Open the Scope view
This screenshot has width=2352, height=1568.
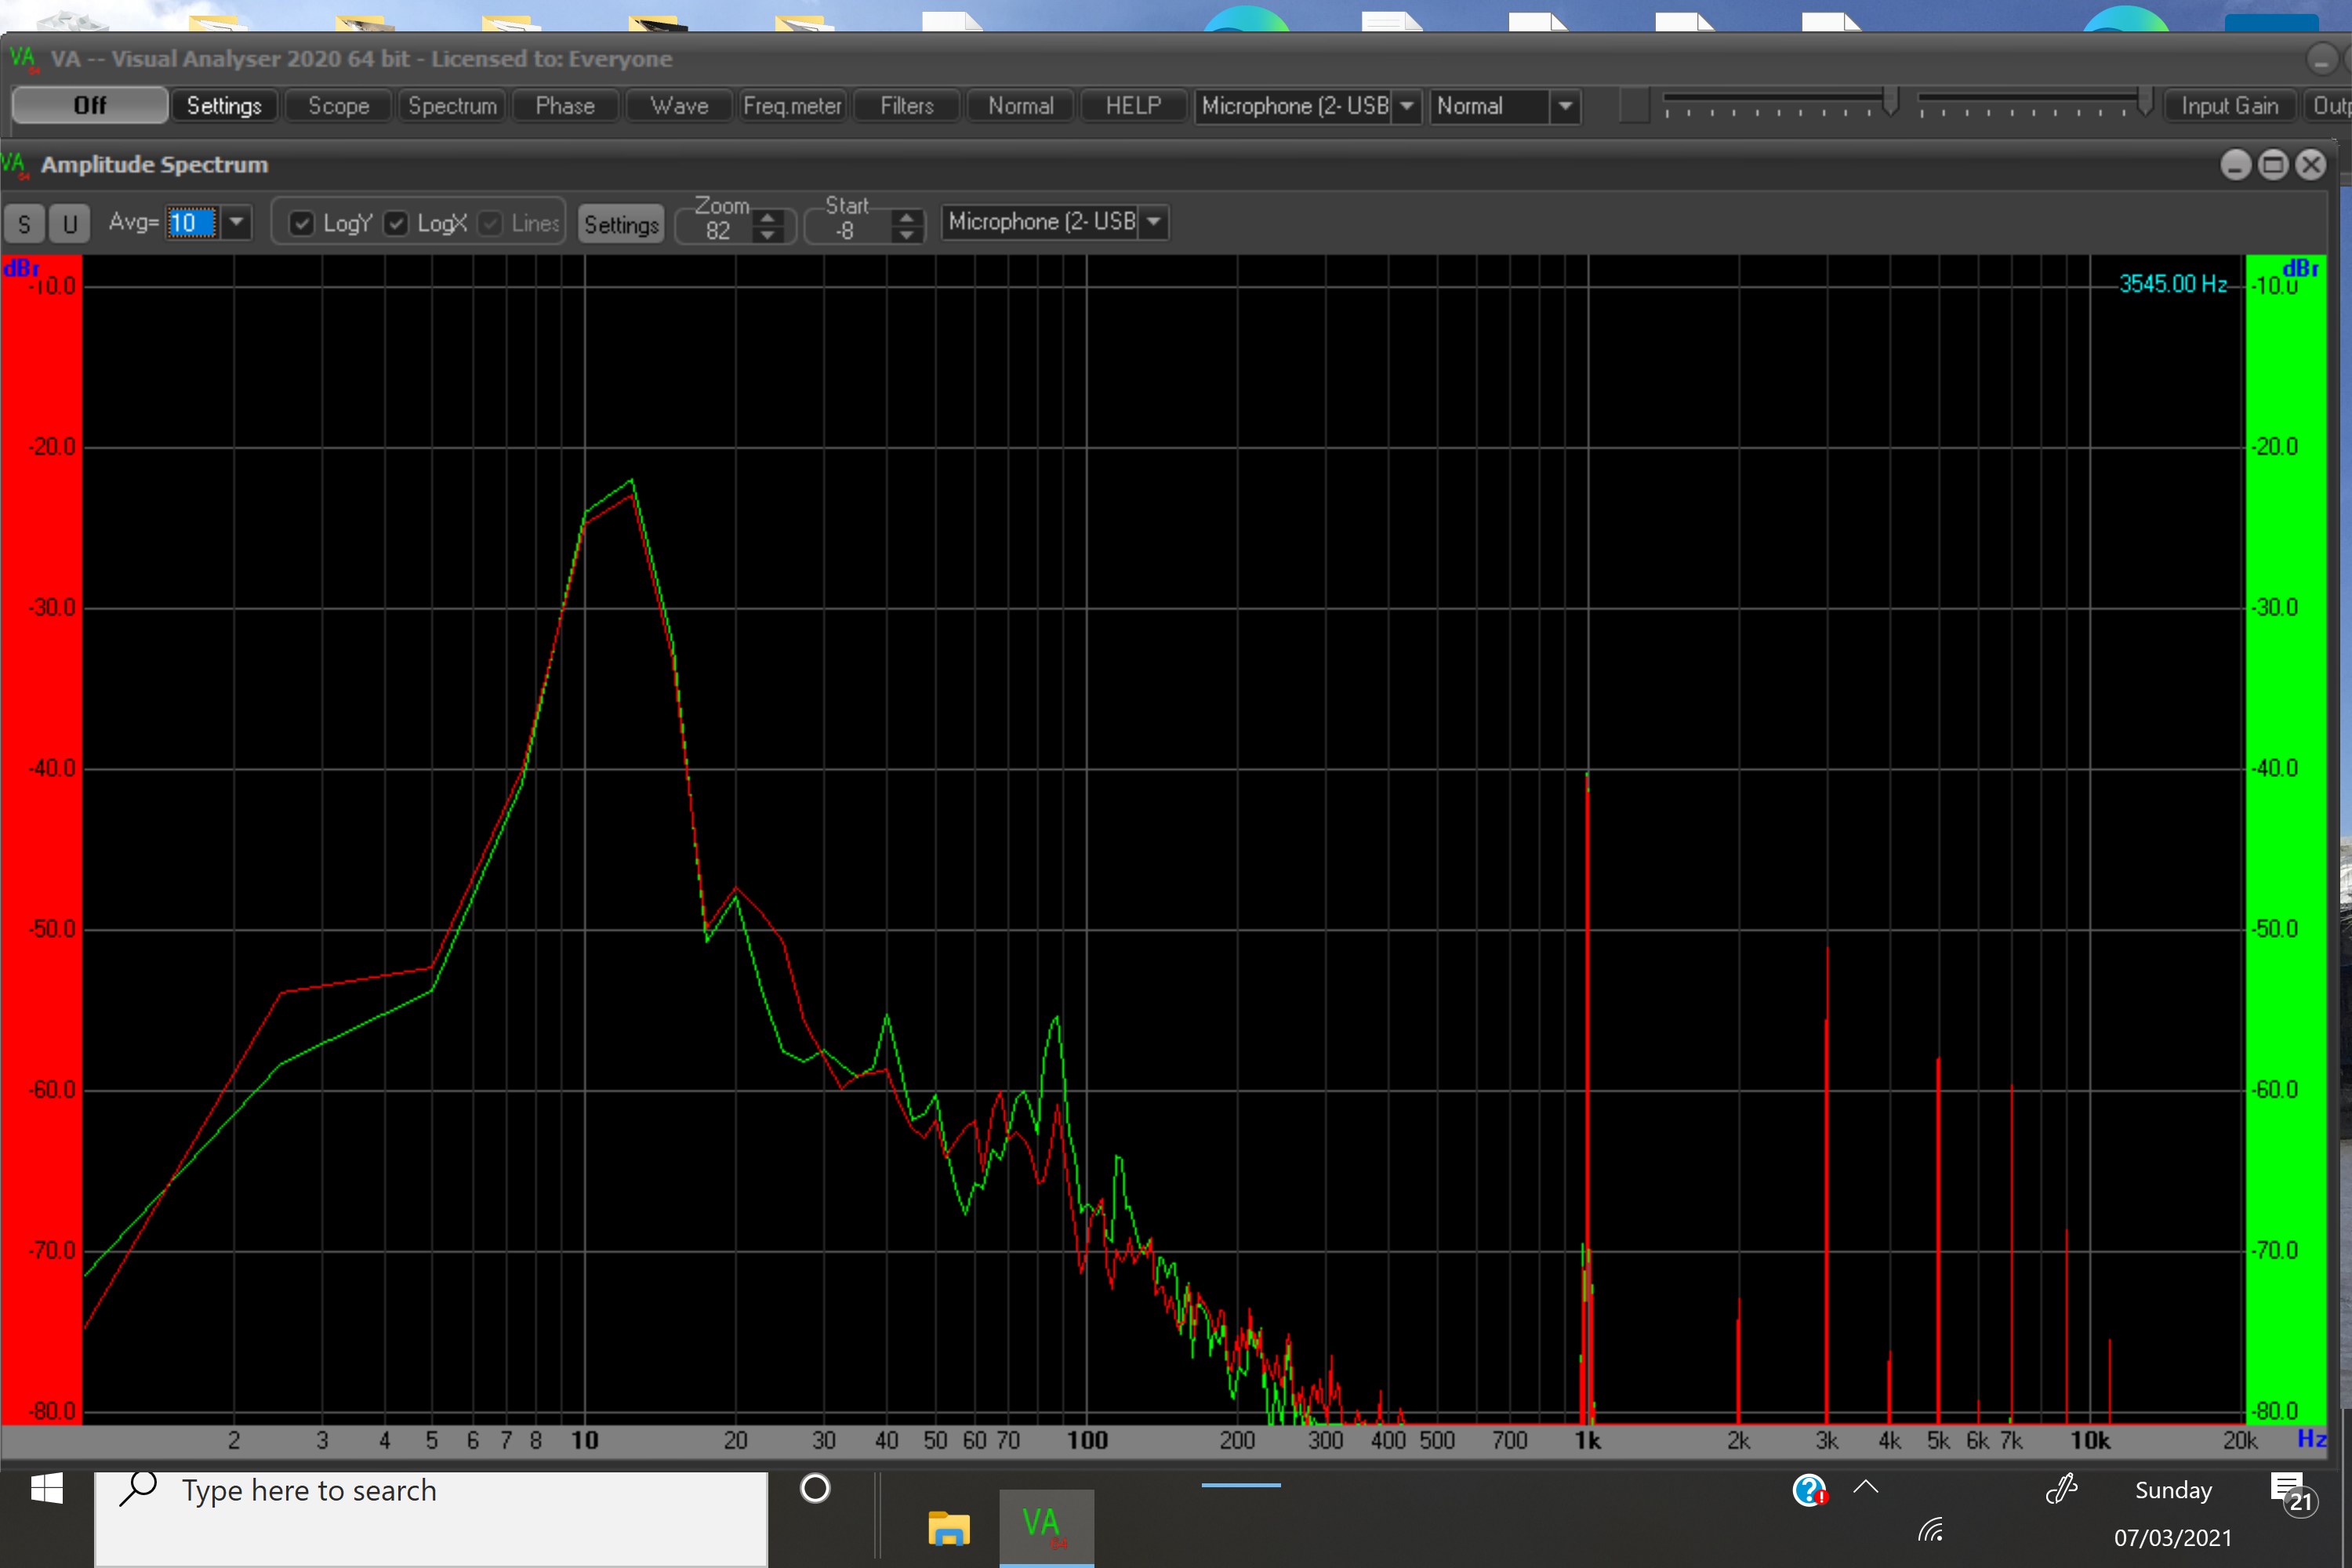pos(338,105)
